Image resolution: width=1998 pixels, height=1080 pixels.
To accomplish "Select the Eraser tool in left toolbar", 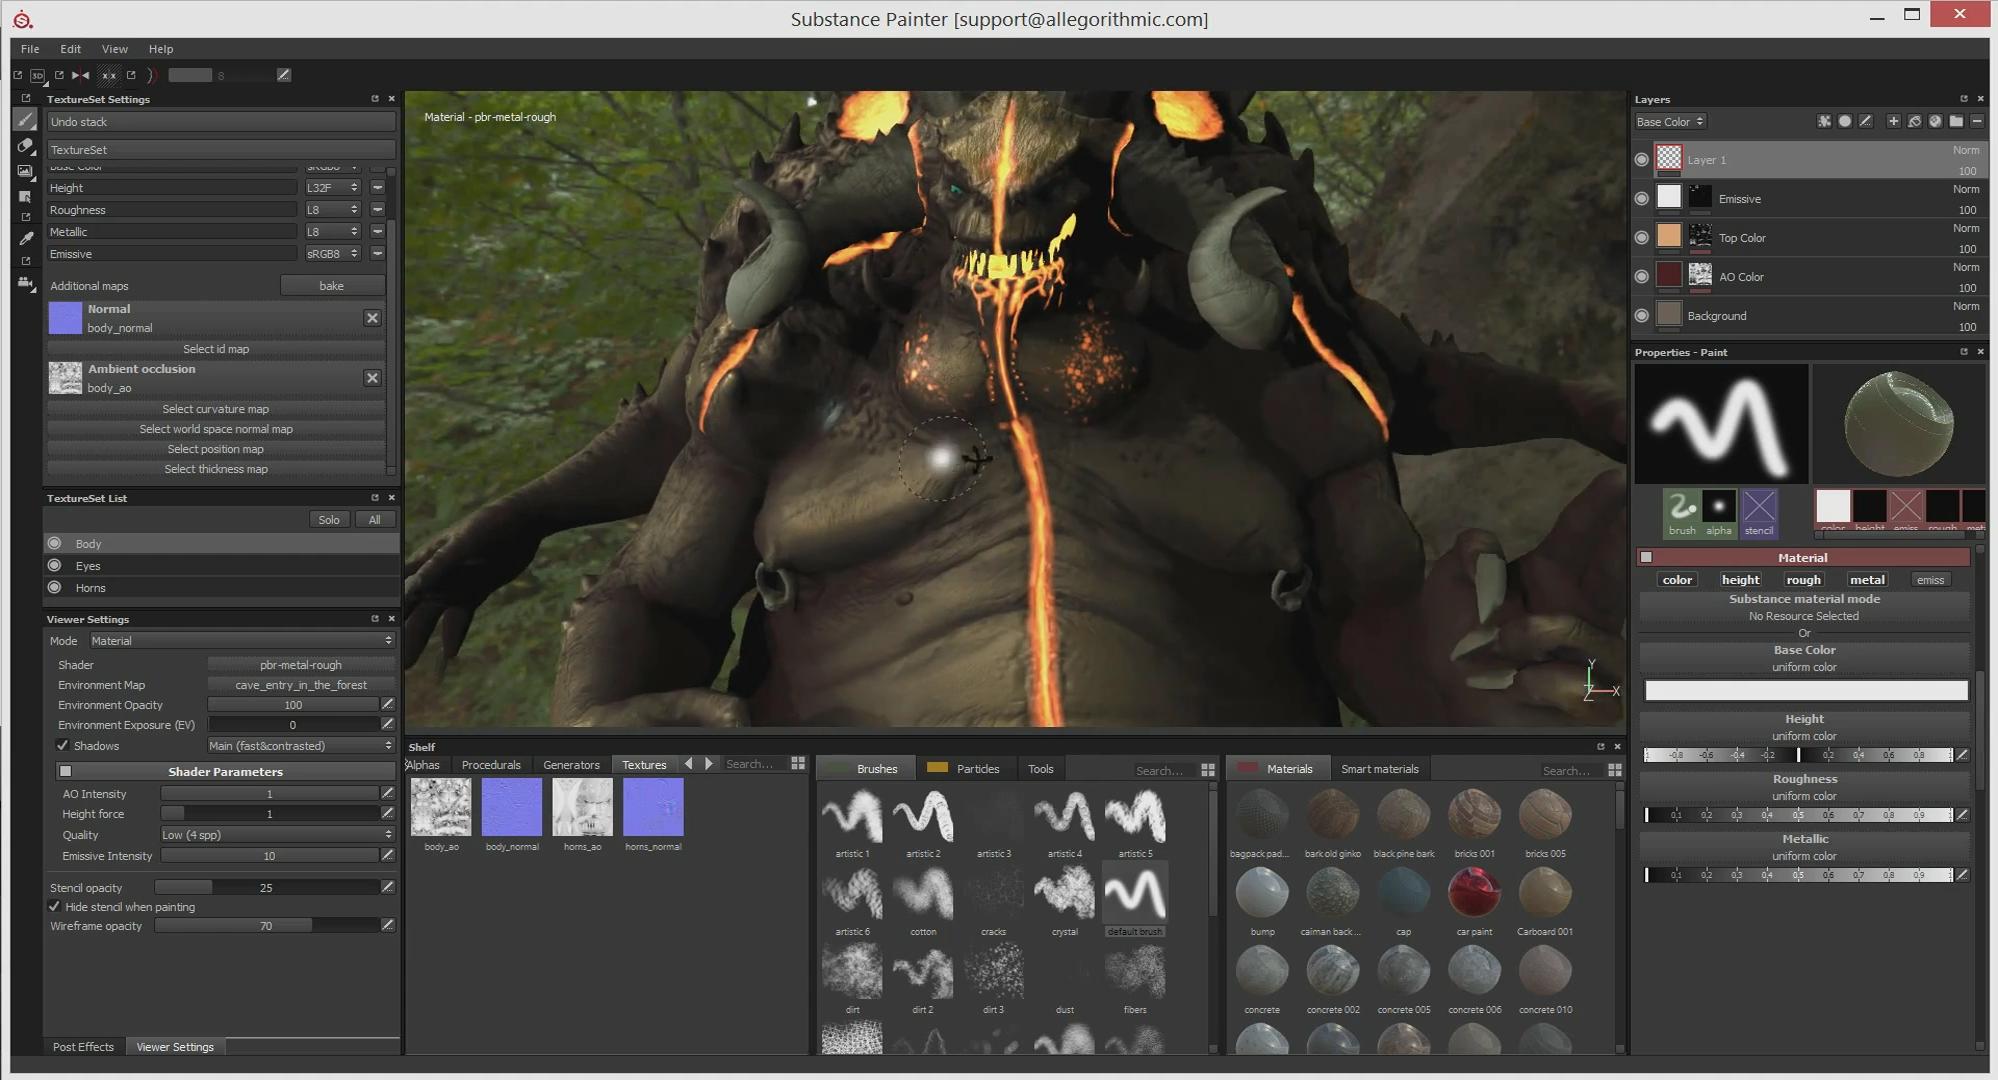I will click(x=26, y=146).
